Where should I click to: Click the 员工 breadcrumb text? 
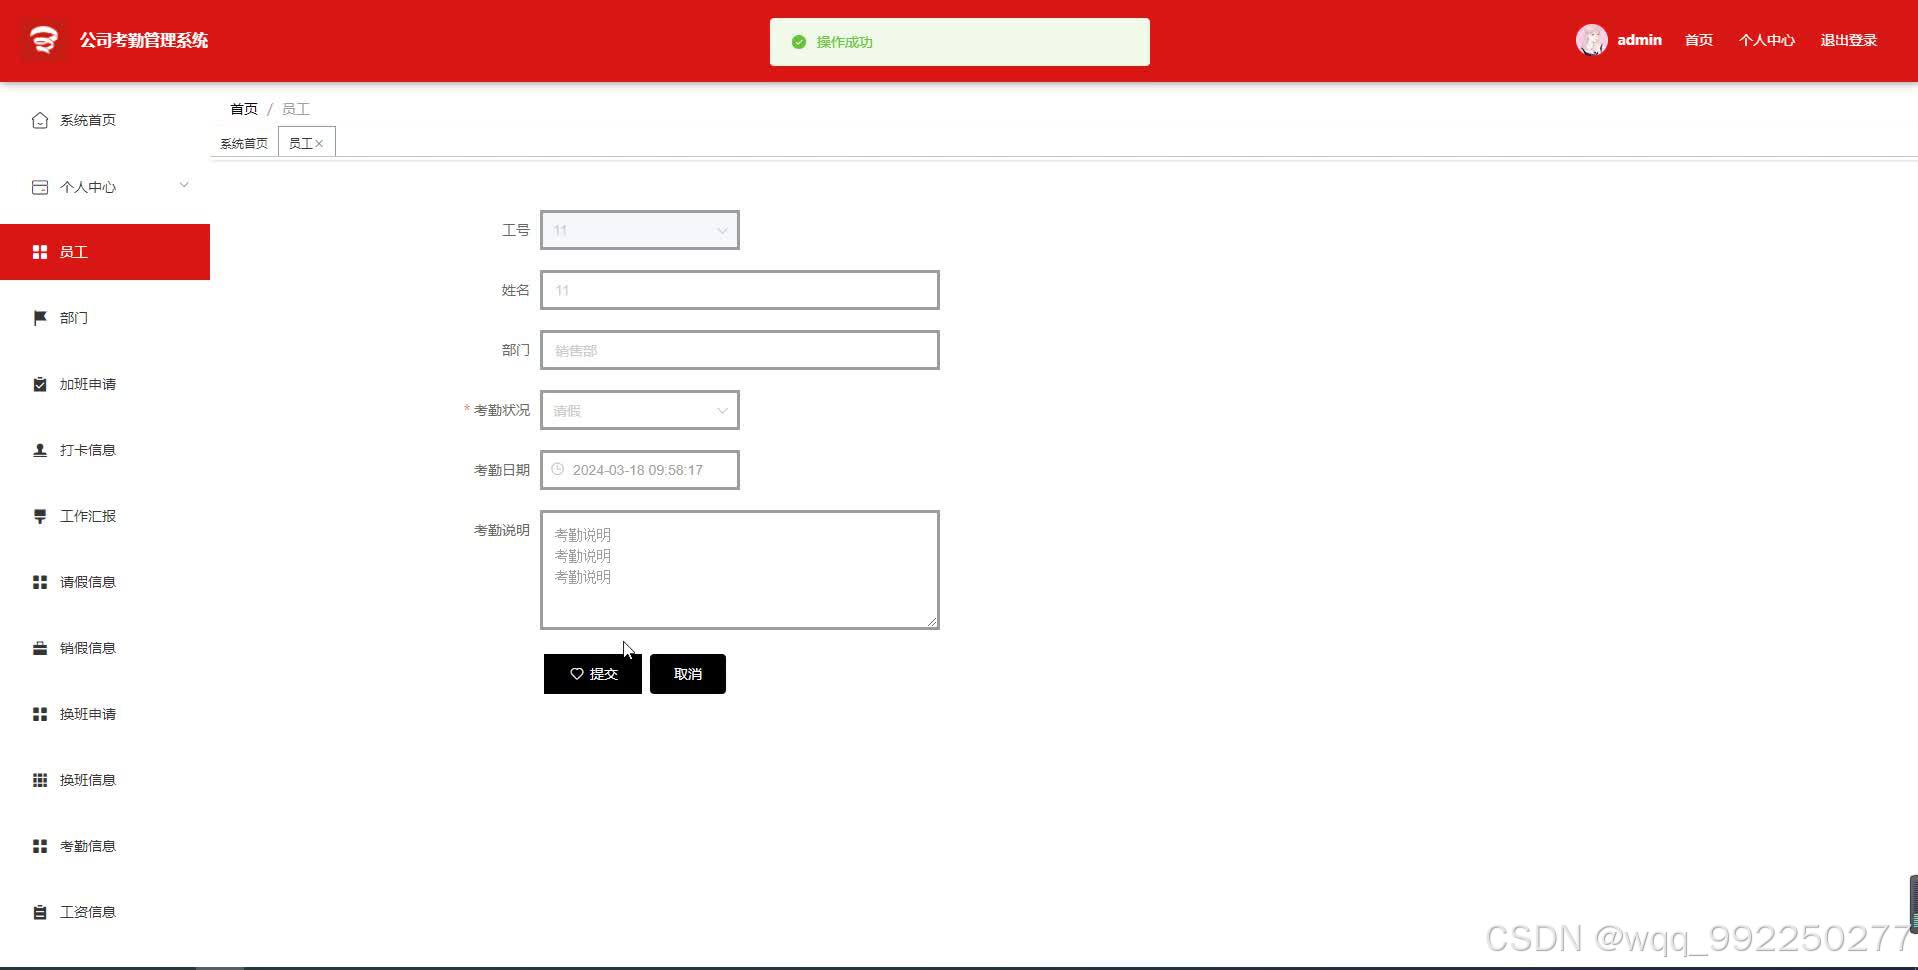(296, 109)
